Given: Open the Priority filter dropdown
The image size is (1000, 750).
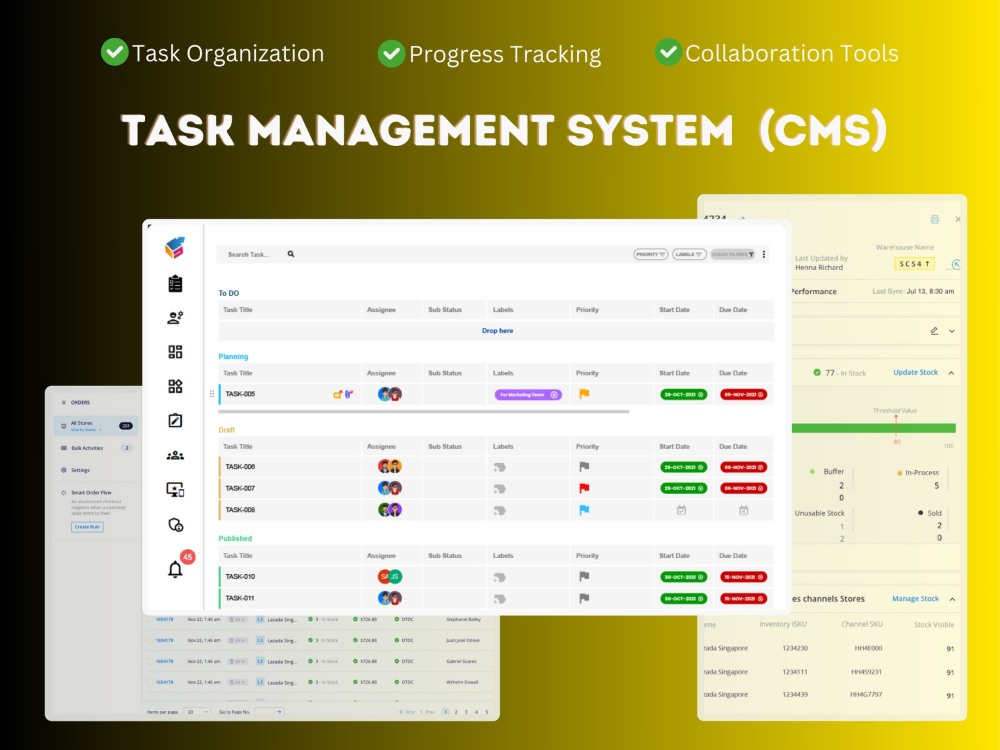Looking at the screenshot, I should tap(651, 254).
